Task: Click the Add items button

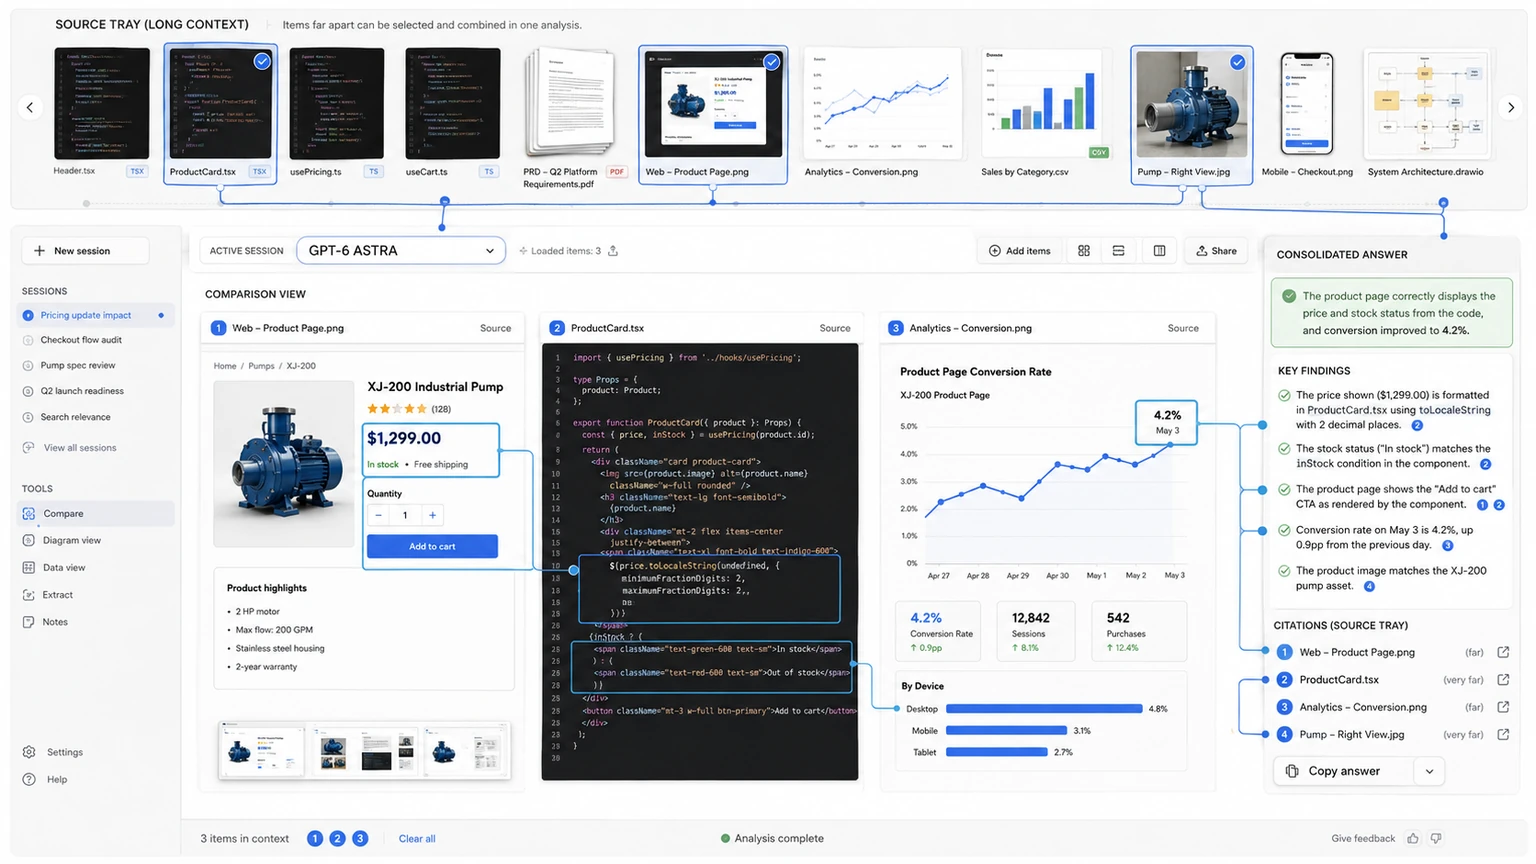Action: point(1020,251)
